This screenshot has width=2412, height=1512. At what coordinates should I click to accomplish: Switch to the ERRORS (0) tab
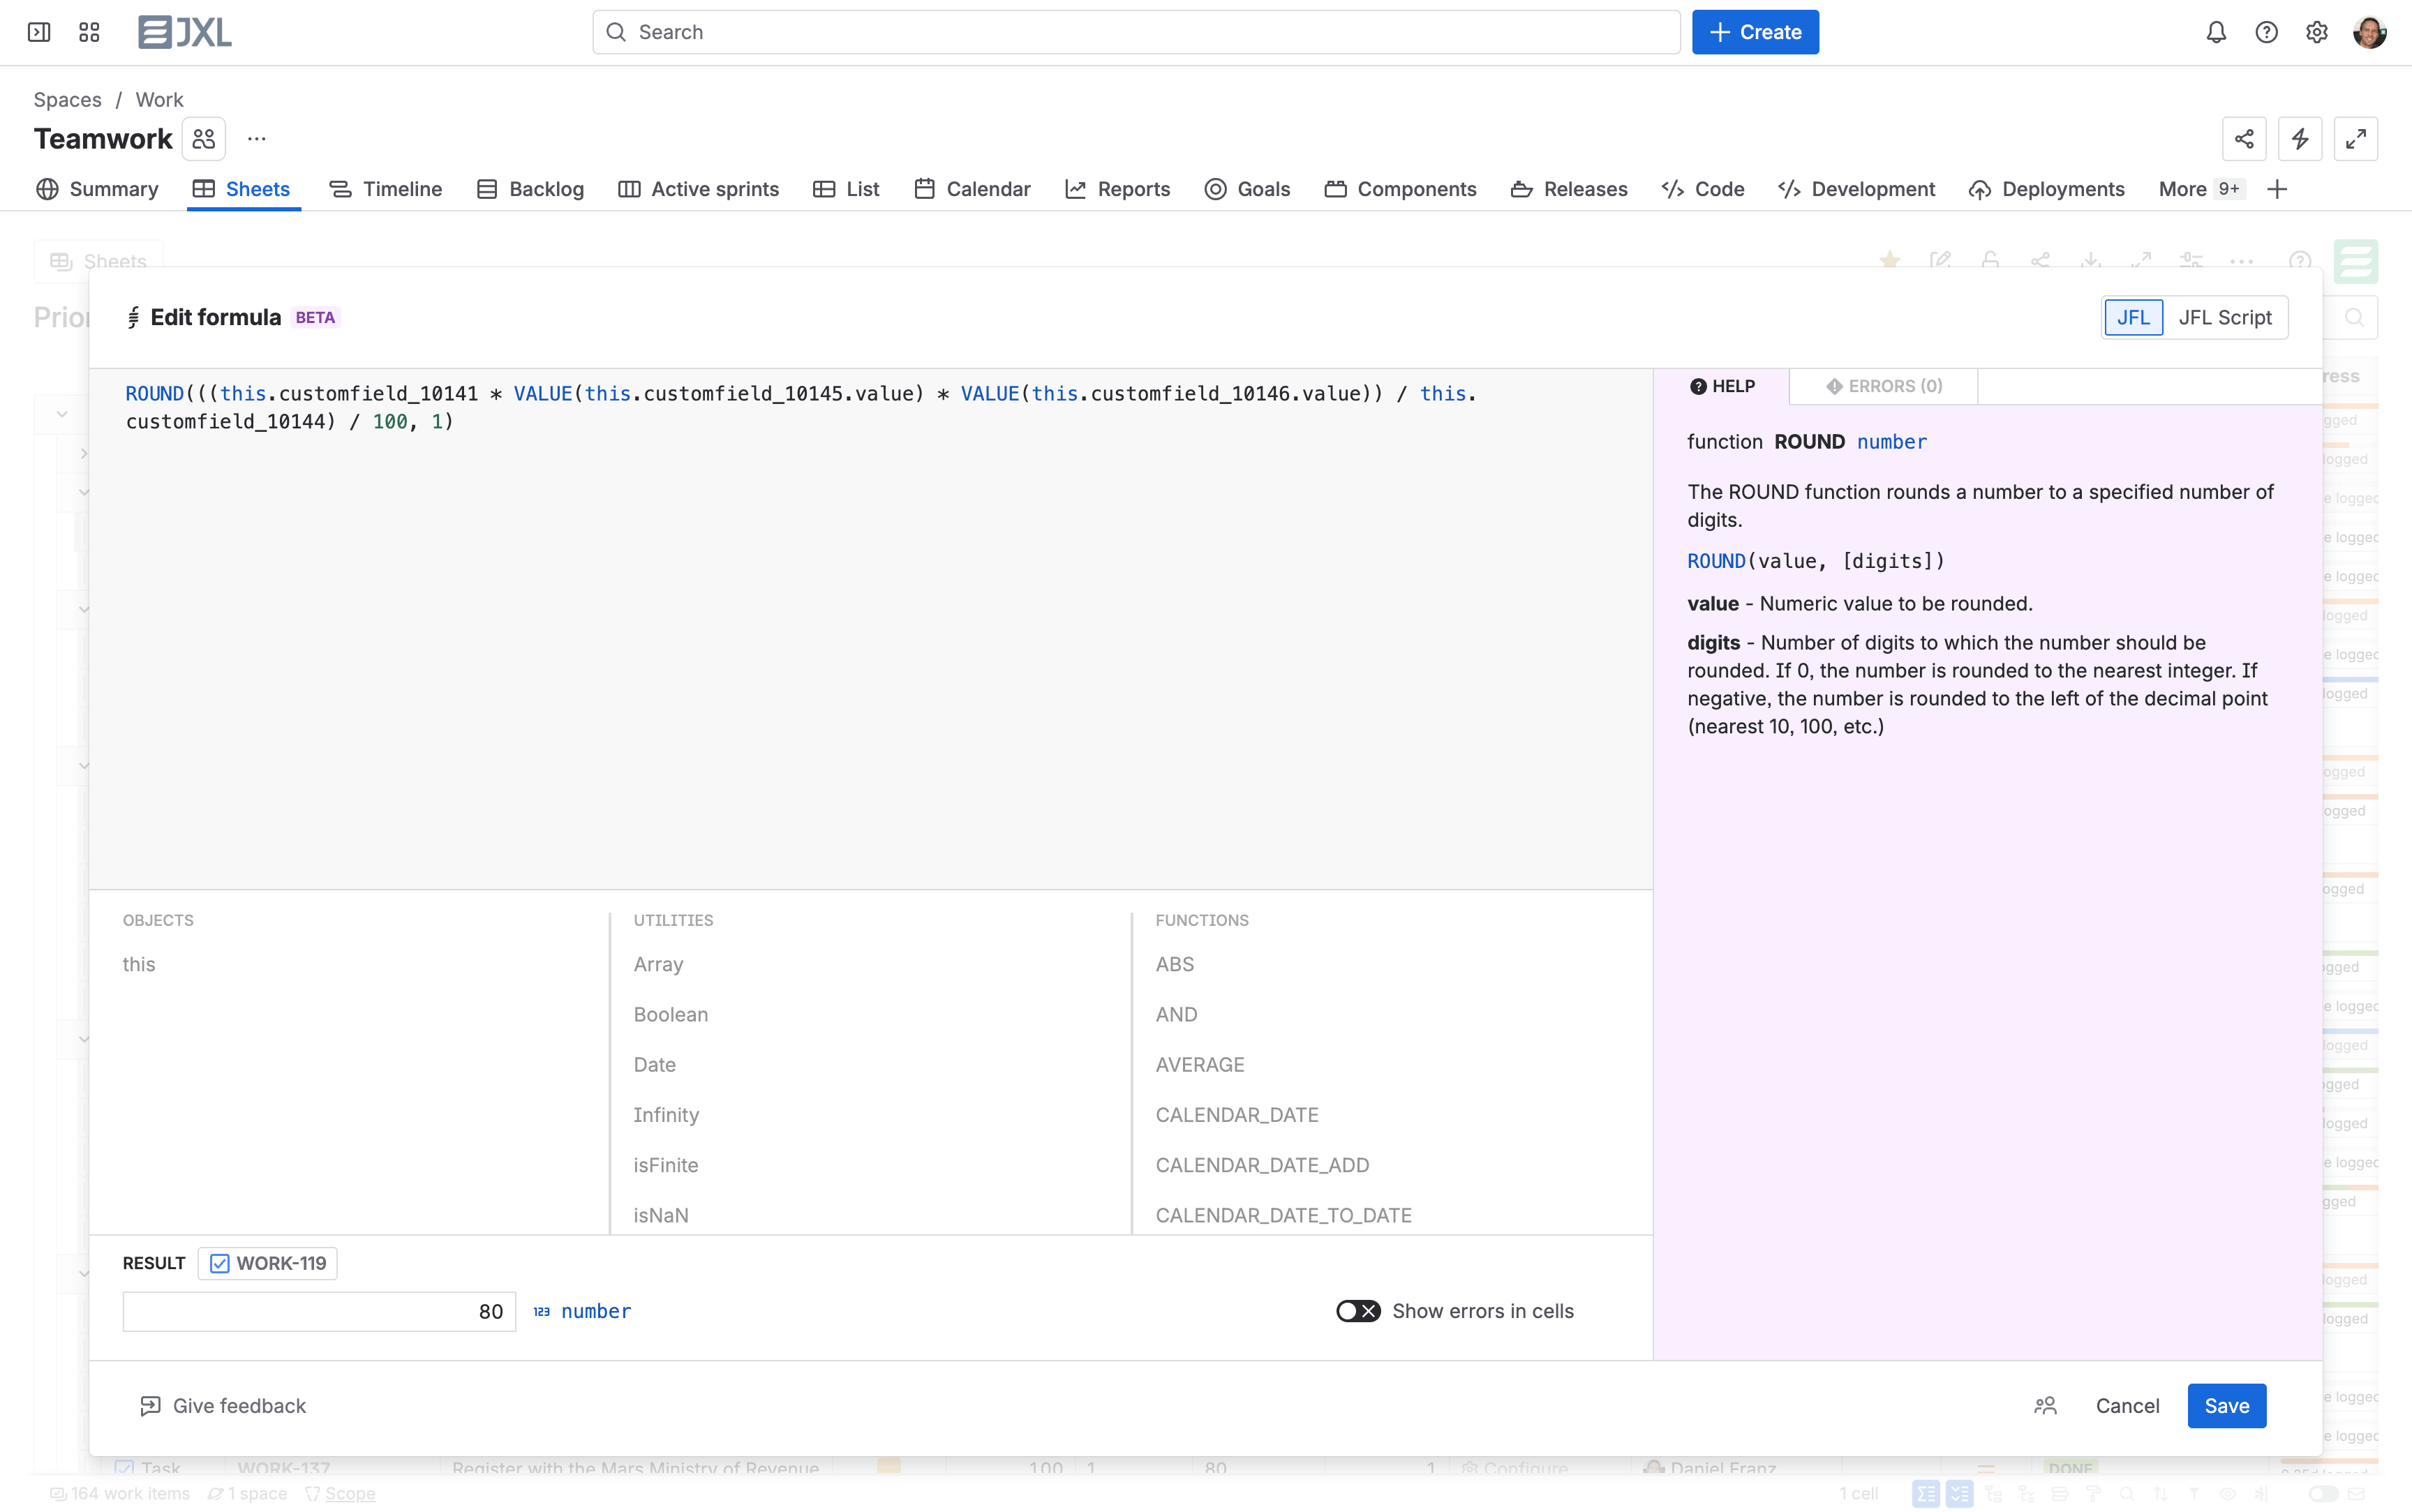[x=1884, y=386]
